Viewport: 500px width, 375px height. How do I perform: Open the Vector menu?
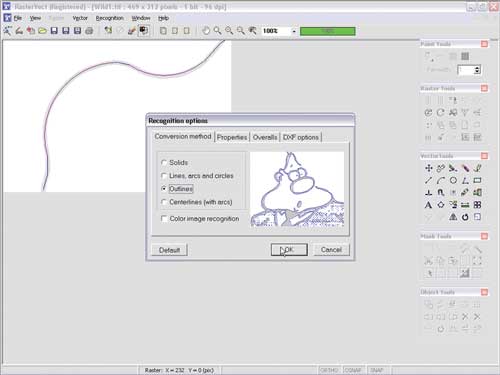pyautogui.click(x=80, y=18)
